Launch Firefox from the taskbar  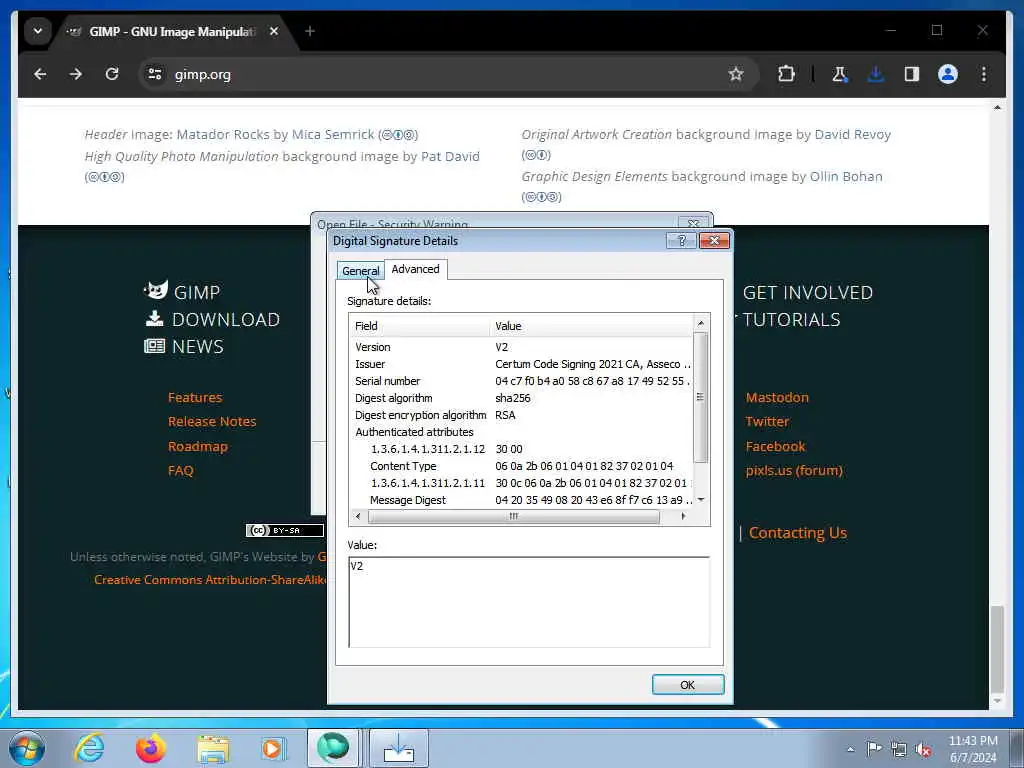(150, 748)
